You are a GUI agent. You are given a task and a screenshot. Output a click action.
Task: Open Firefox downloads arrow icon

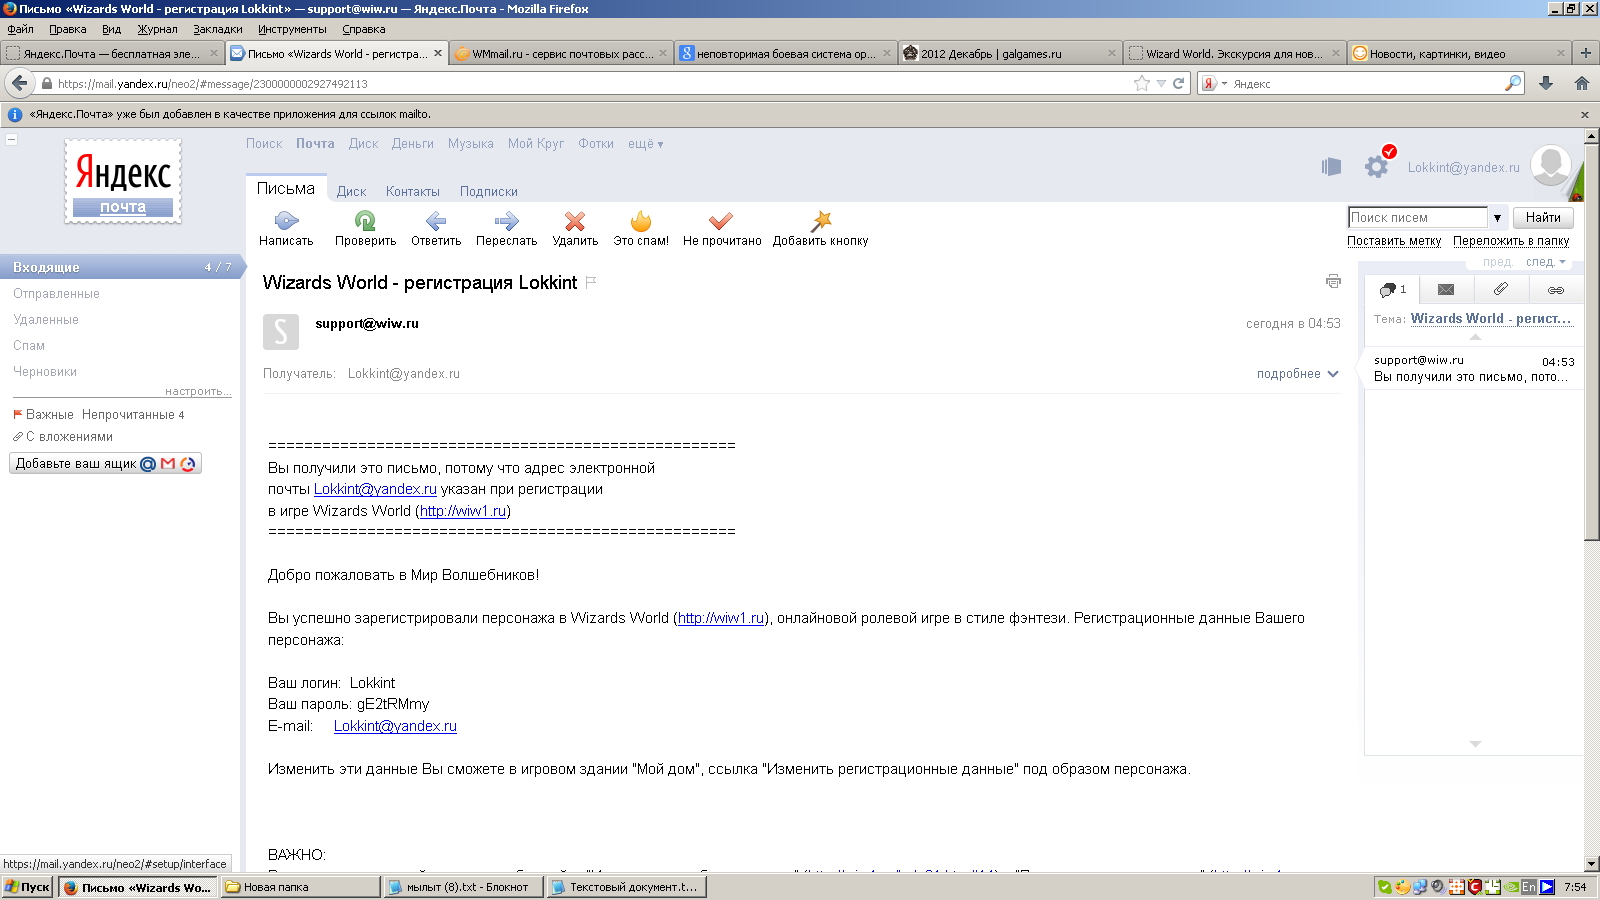click(x=1546, y=83)
